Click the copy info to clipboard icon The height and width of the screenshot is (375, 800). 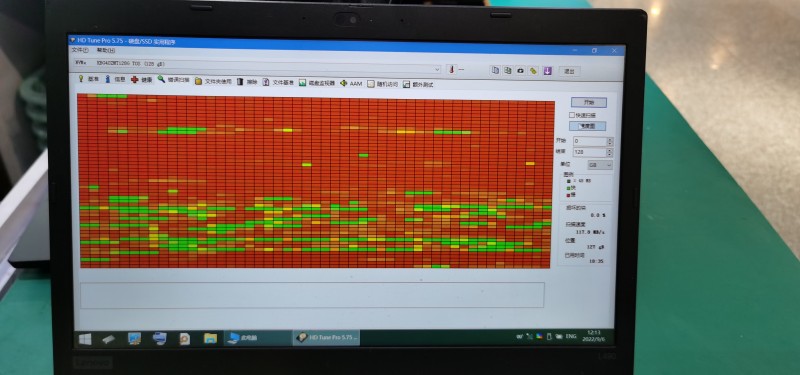(495, 70)
